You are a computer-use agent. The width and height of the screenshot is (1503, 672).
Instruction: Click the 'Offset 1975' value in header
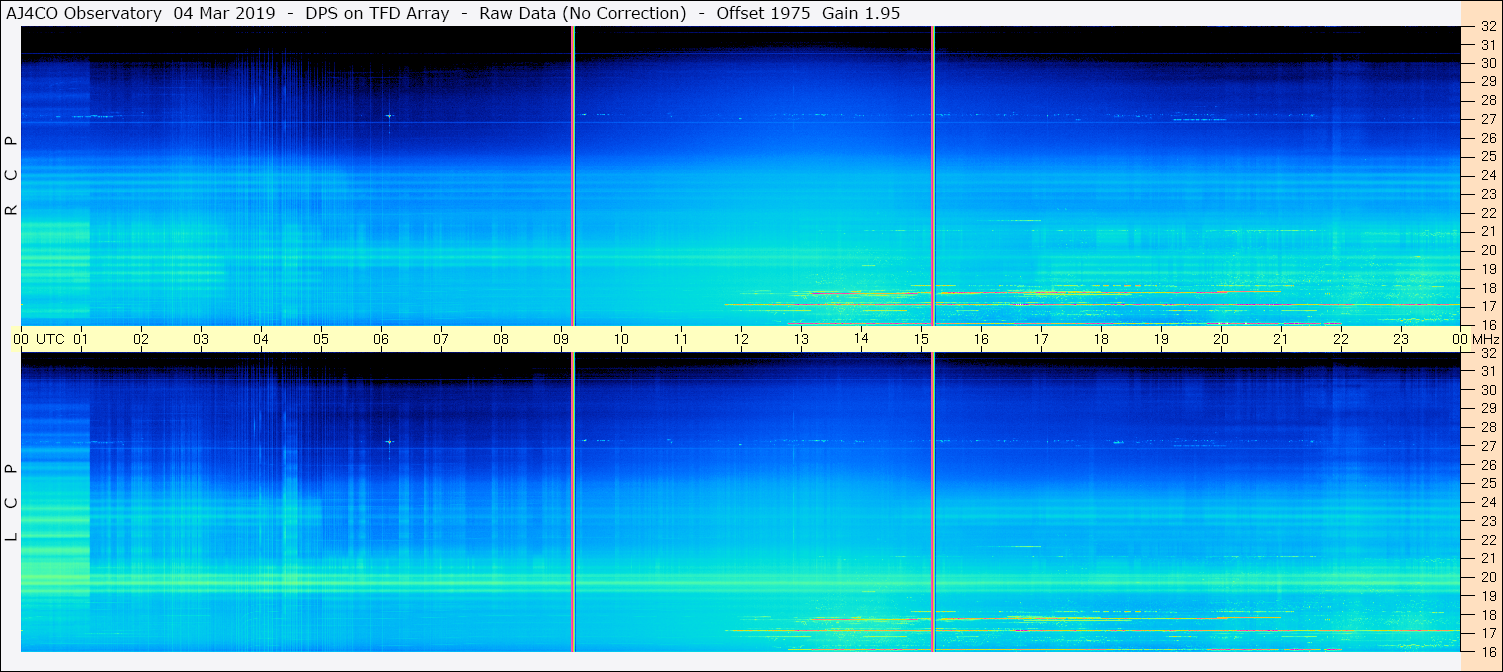pyautogui.click(x=764, y=13)
